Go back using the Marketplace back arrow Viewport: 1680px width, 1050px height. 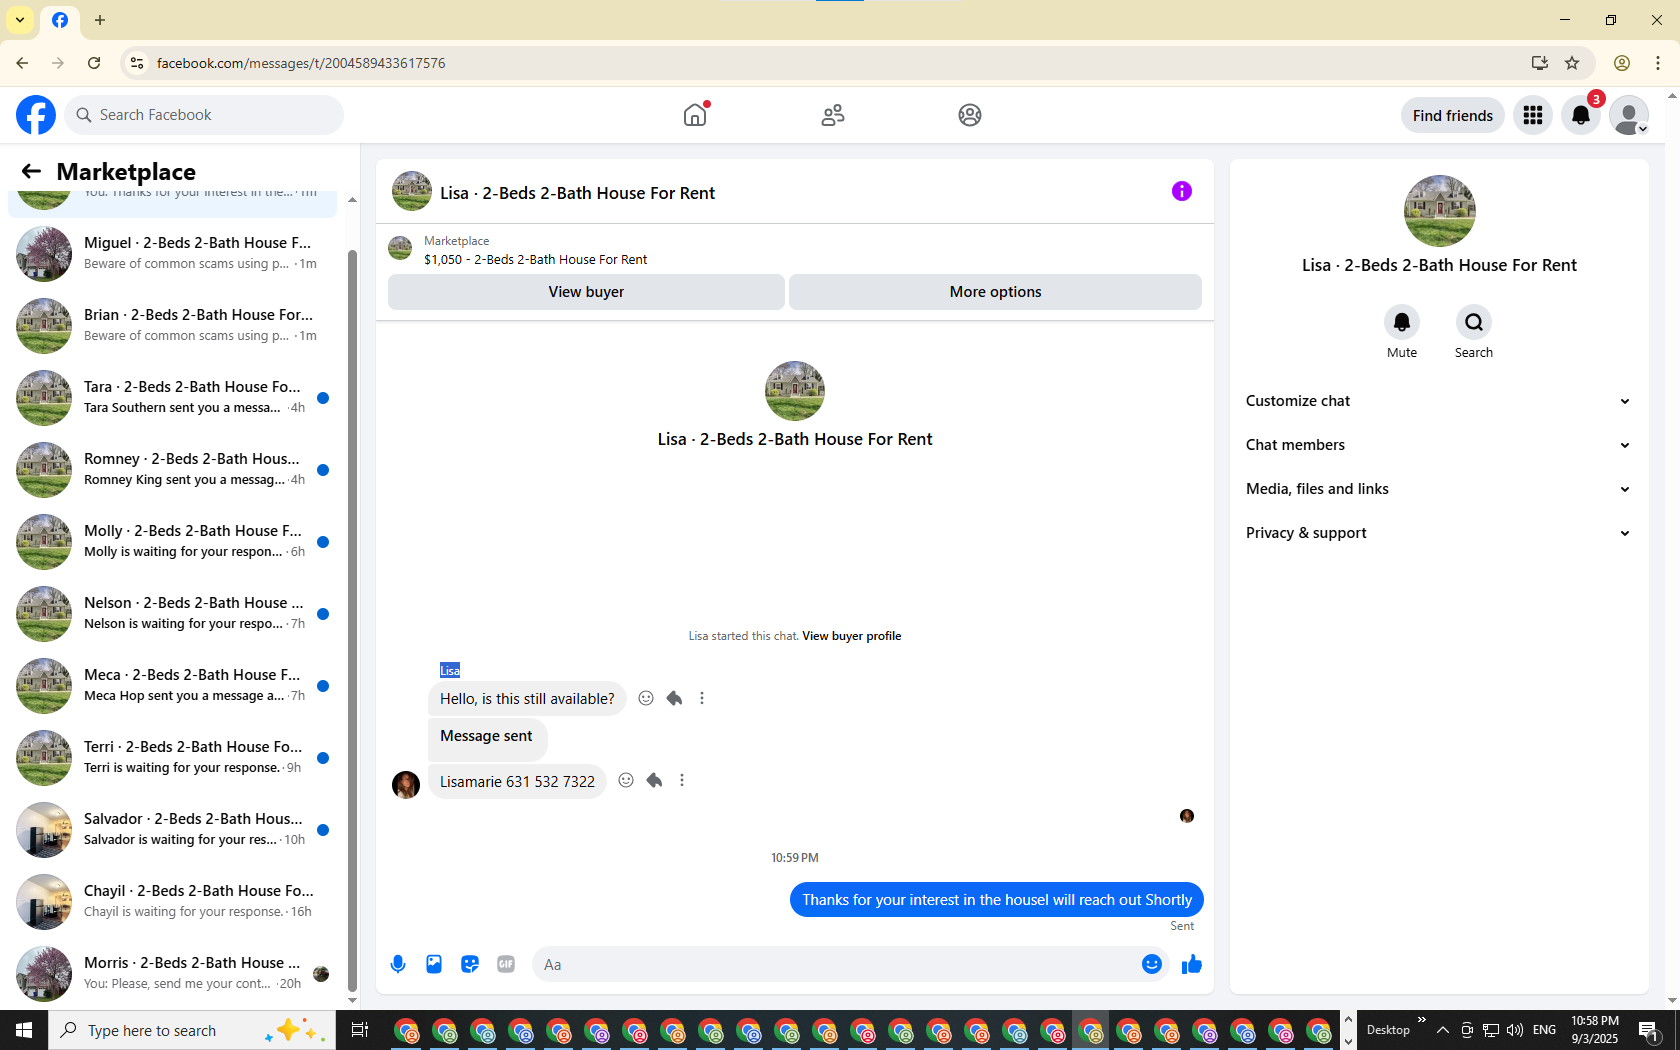coord(31,171)
